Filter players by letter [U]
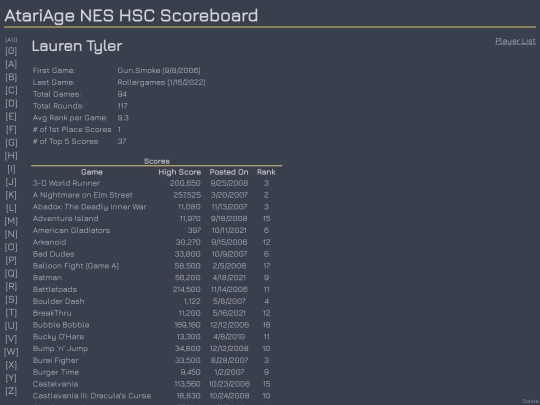Screen dimensions: 540x405 click(11, 326)
